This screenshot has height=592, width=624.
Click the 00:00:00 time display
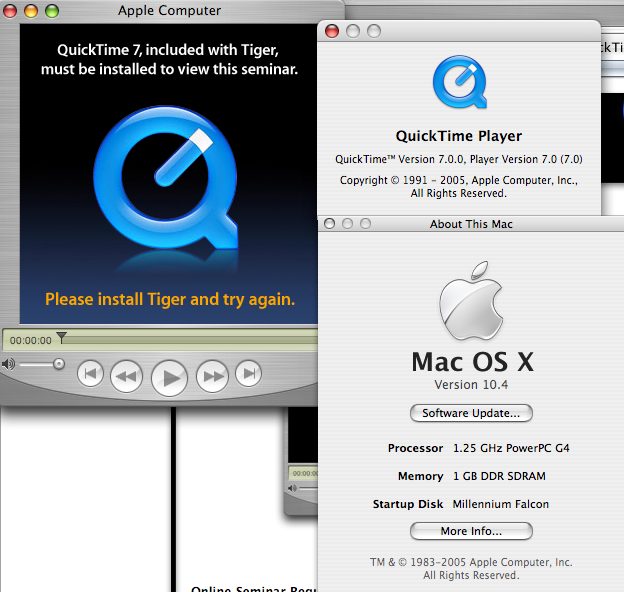(31, 341)
